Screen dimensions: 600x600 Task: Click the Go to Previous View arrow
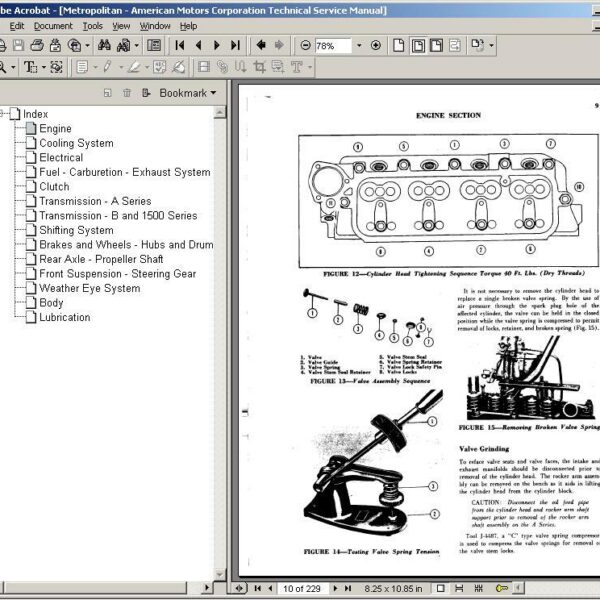[x=261, y=45]
